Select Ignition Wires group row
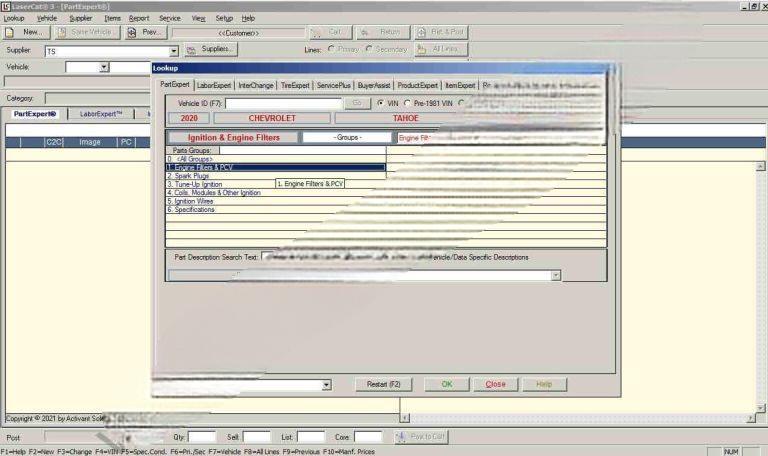The height and width of the screenshot is (456, 768). 276,201
